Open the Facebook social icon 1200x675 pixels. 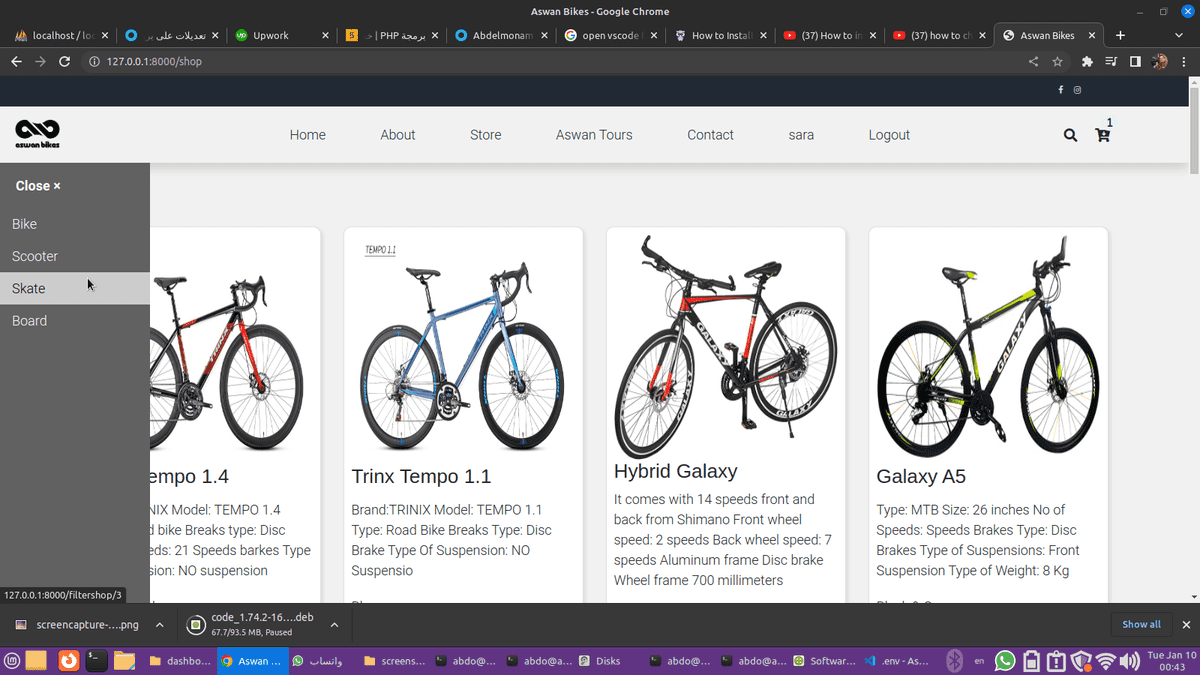click(1061, 90)
